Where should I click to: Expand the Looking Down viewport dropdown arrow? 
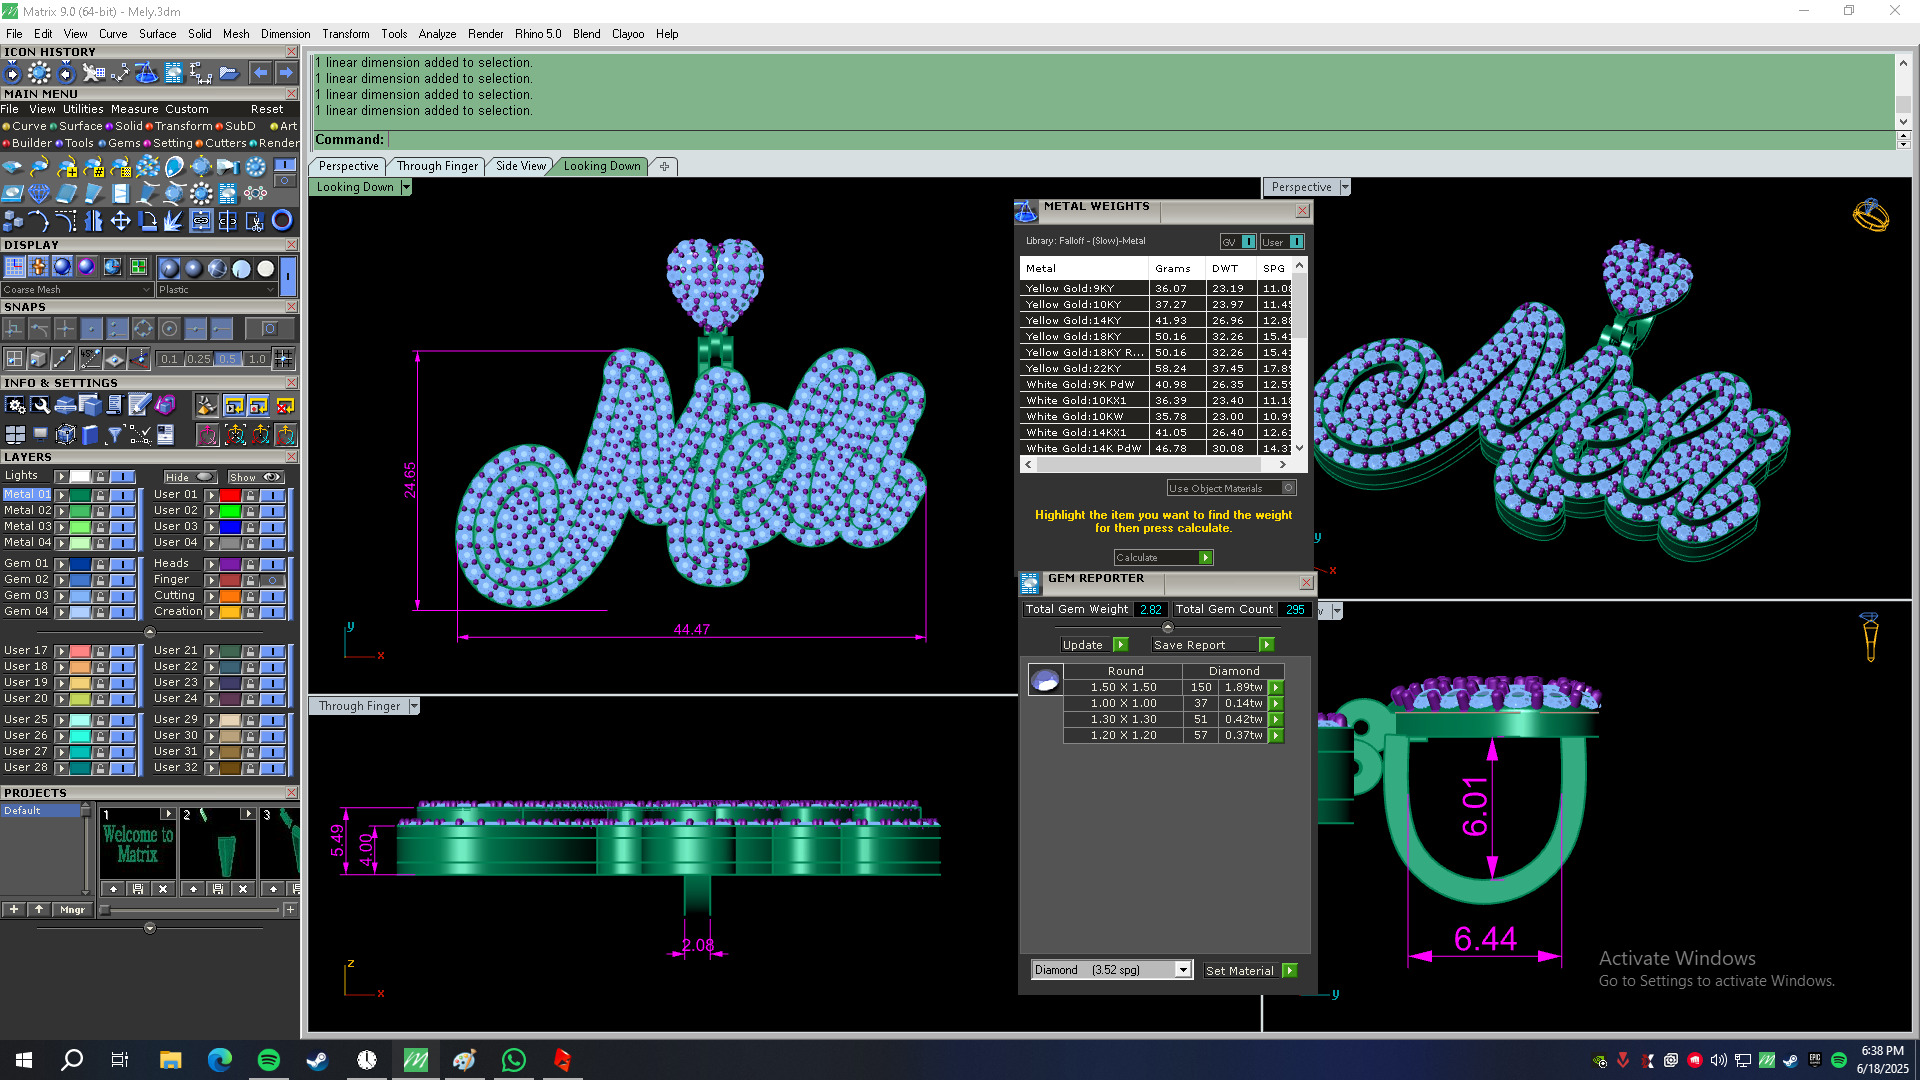406,187
